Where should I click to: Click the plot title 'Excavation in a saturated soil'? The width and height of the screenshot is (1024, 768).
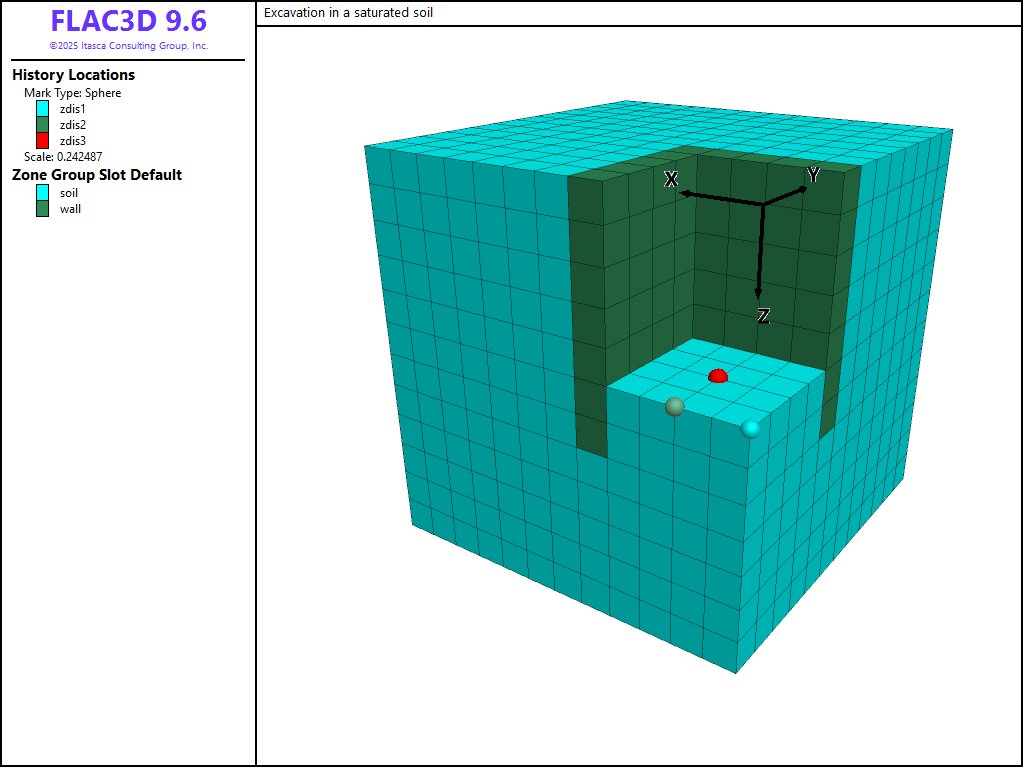(348, 13)
